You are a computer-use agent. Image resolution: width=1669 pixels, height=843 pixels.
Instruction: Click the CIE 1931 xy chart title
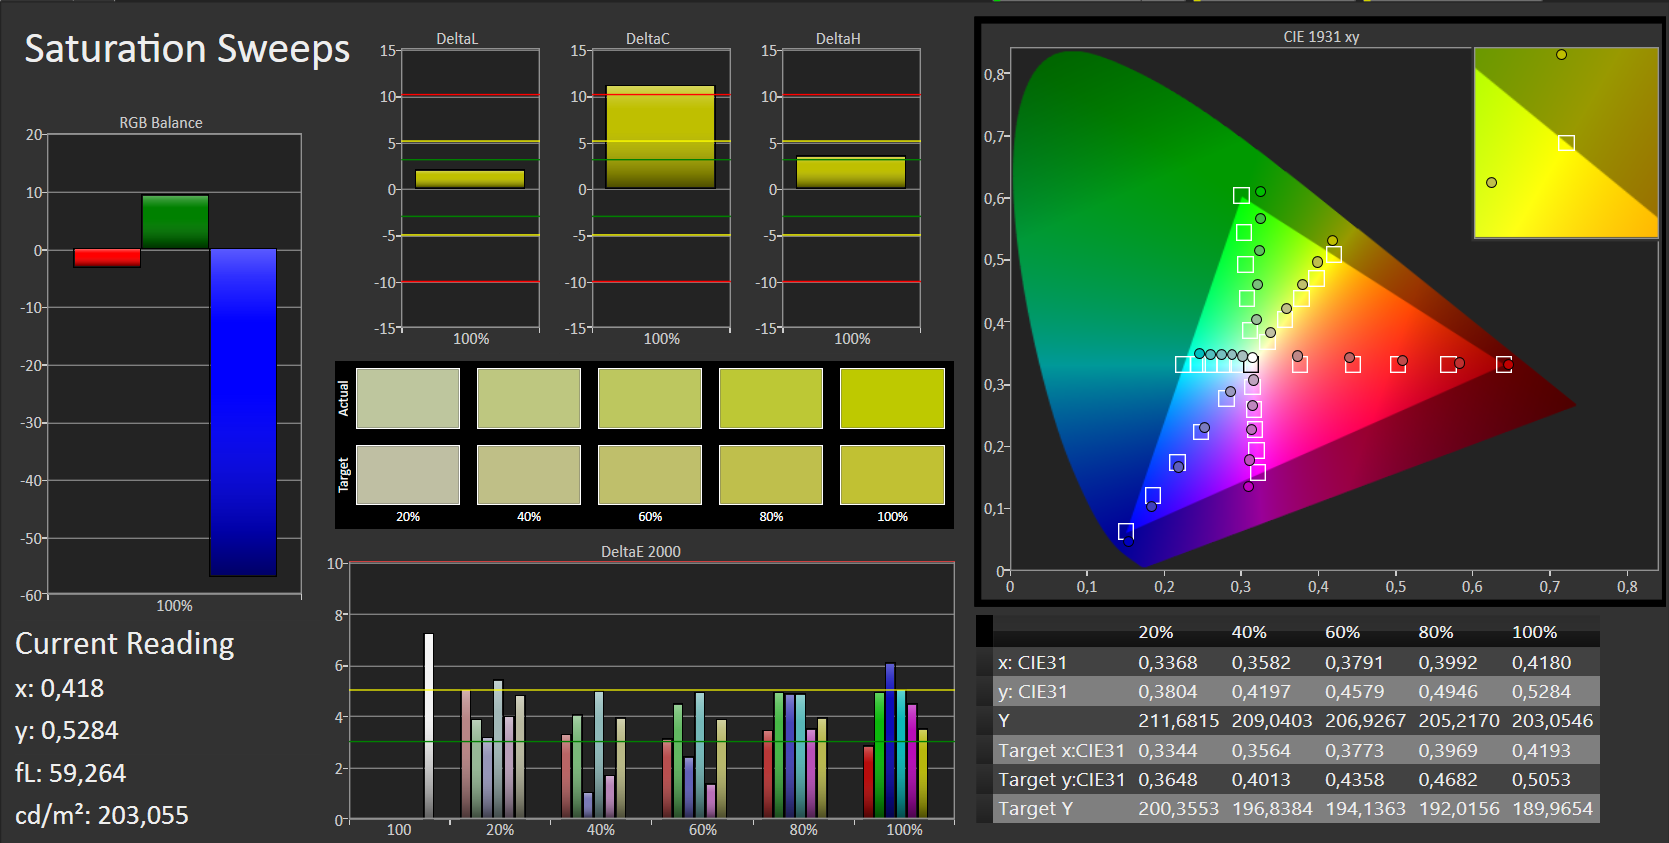point(1321,37)
